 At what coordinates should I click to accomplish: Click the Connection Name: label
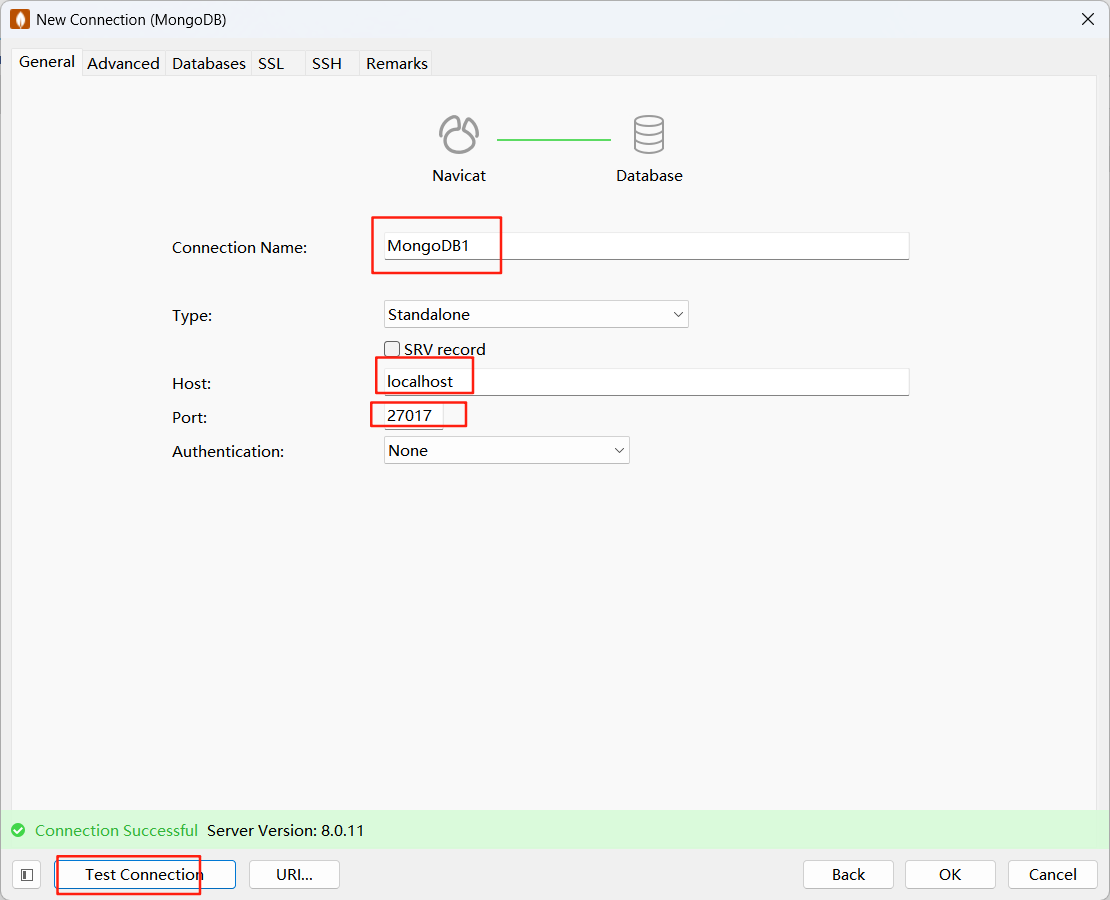(239, 247)
